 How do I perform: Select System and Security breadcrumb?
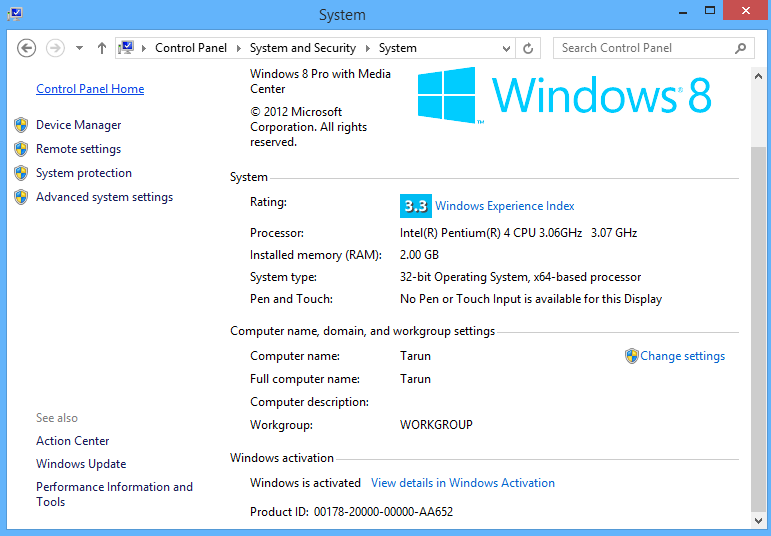[x=302, y=48]
